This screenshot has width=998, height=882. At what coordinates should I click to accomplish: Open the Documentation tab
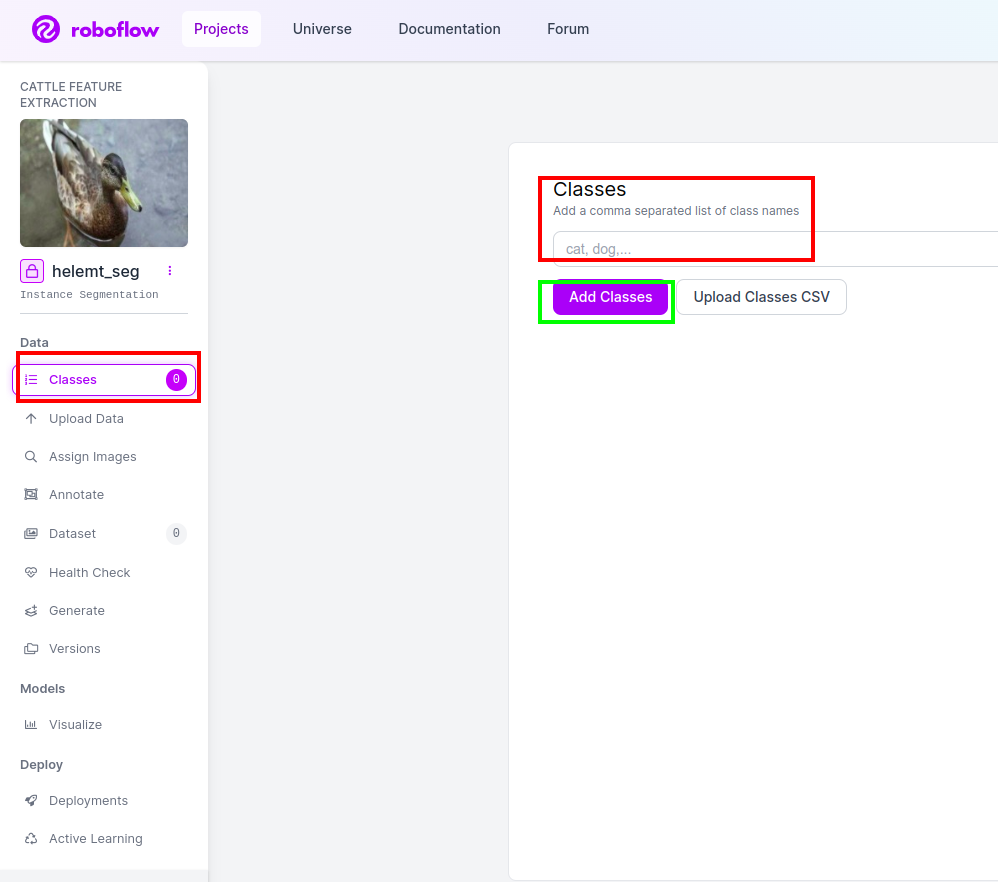click(x=449, y=29)
